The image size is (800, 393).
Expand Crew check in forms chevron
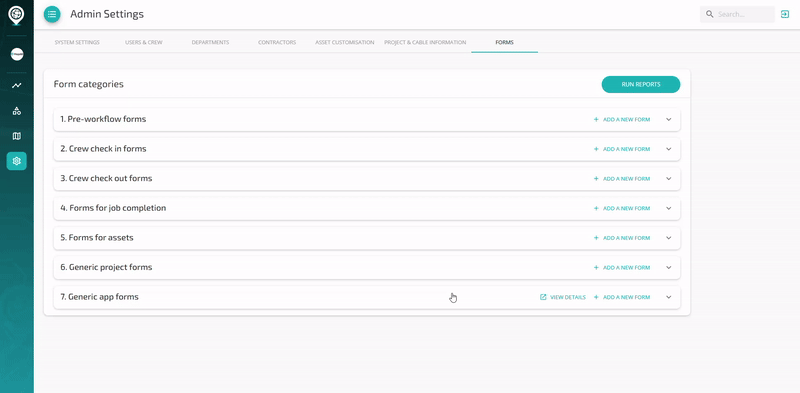(669, 149)
